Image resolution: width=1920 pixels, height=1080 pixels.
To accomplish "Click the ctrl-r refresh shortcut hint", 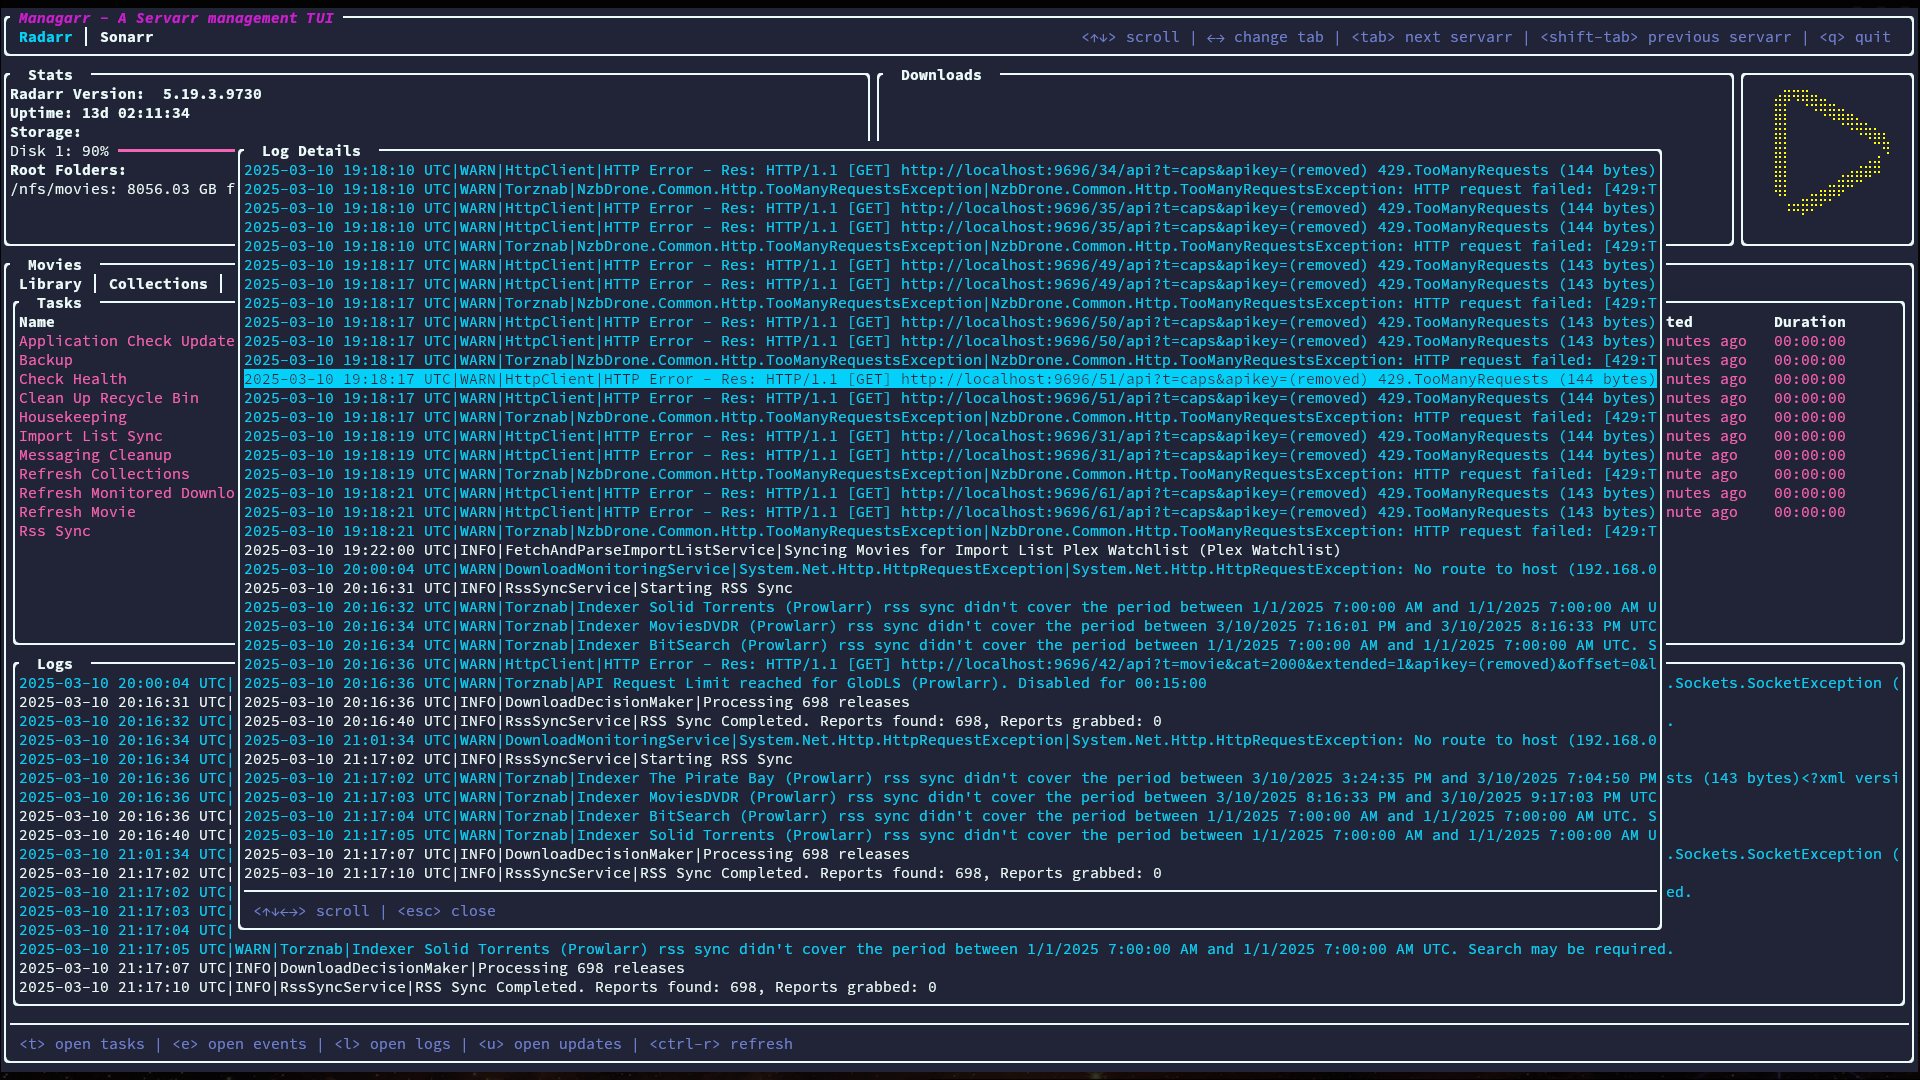I will coord(721,1044).
